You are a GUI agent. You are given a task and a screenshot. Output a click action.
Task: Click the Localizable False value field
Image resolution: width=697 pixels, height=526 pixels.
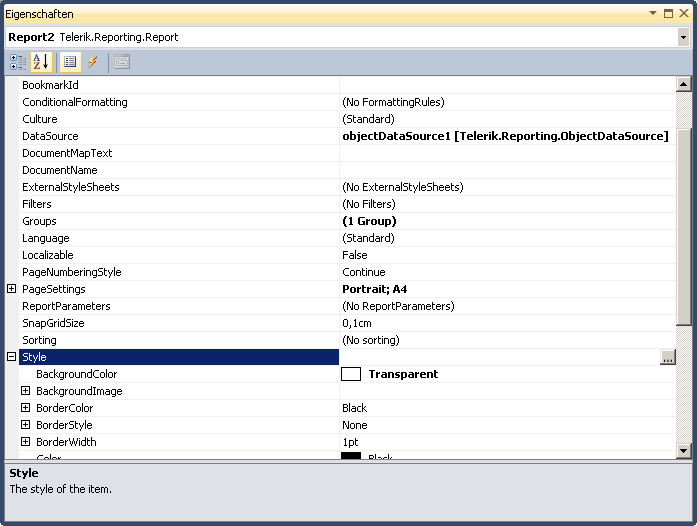[x=500, y=255]
